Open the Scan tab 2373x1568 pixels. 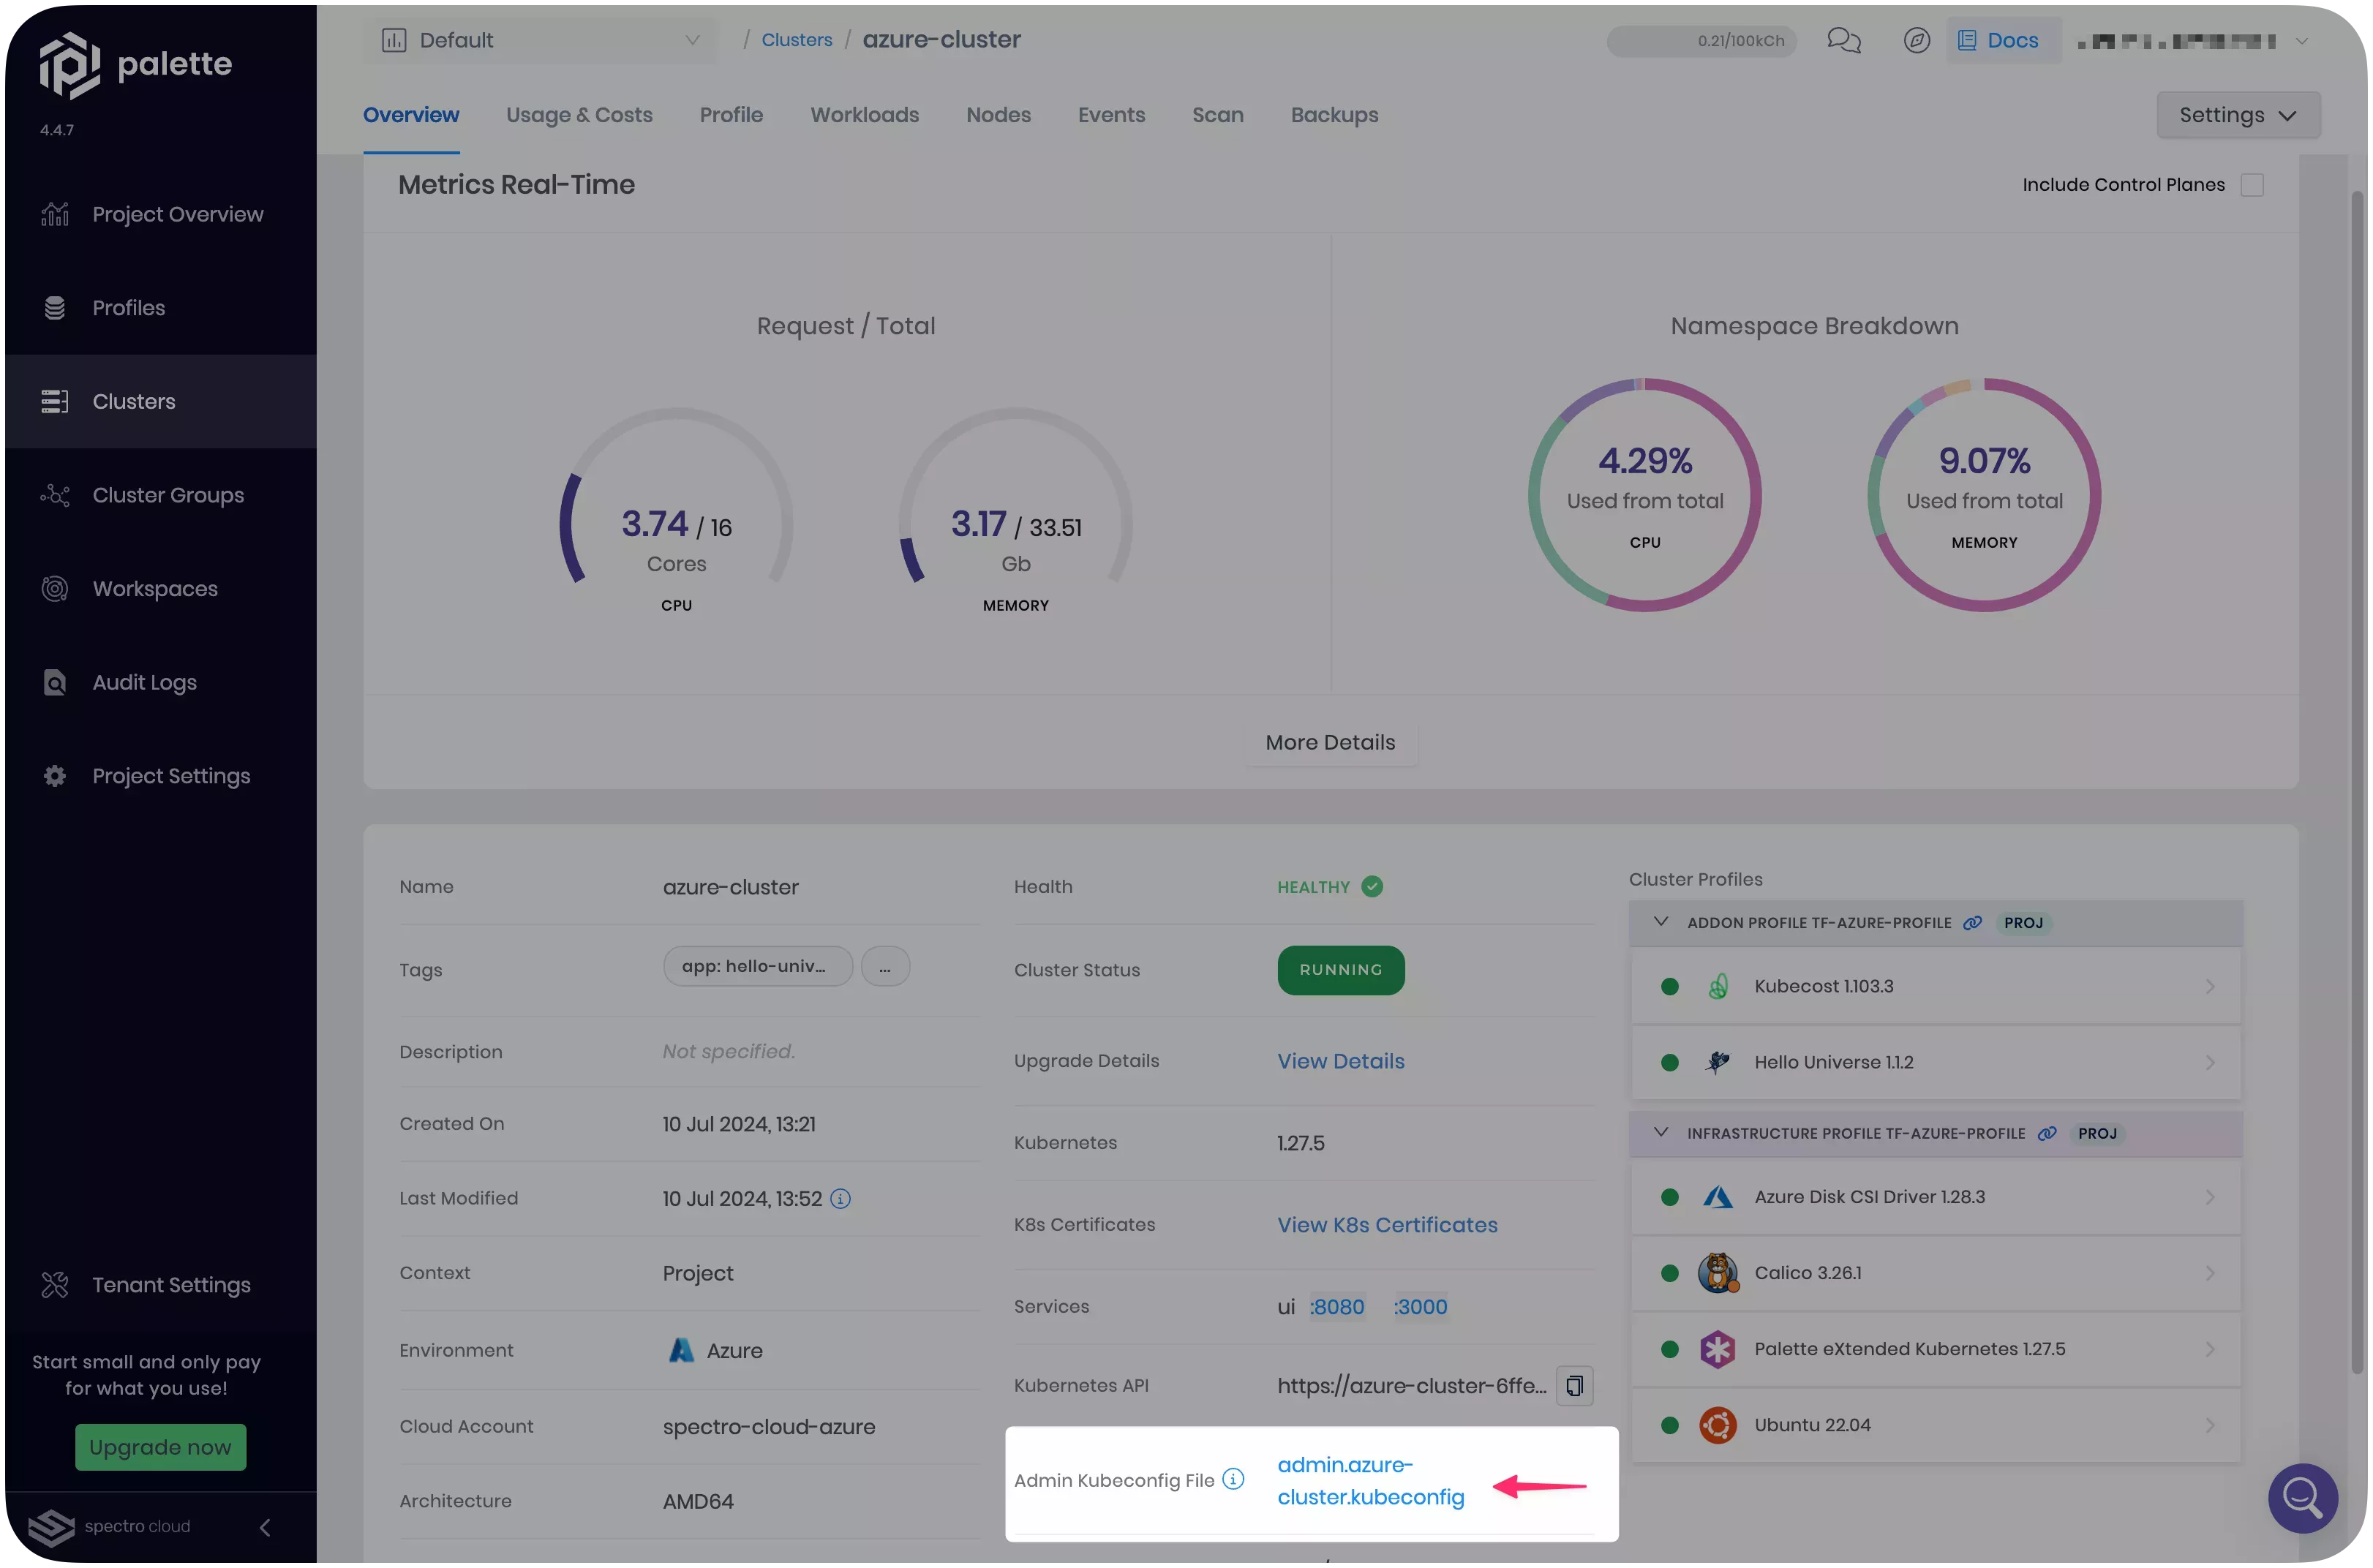(x=1217, y=115)
